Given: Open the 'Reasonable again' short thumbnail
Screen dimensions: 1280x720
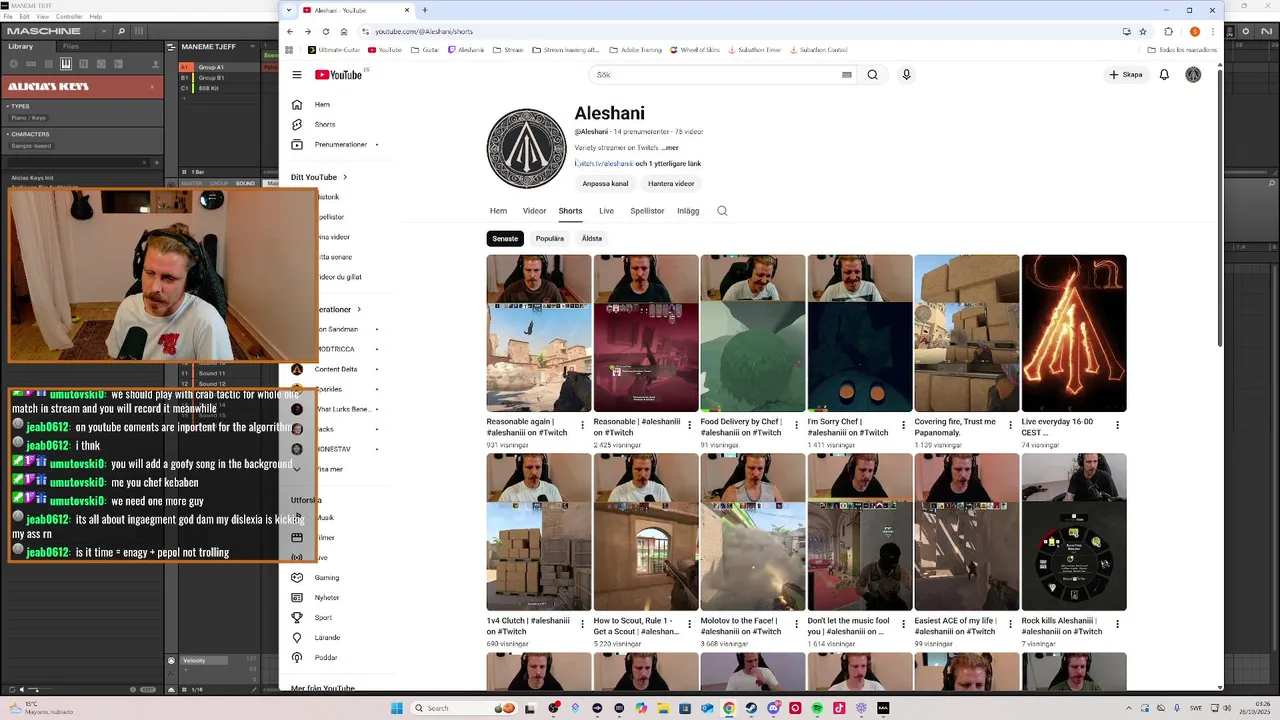Looking at the screenshot, I should (x=539, y=333).
